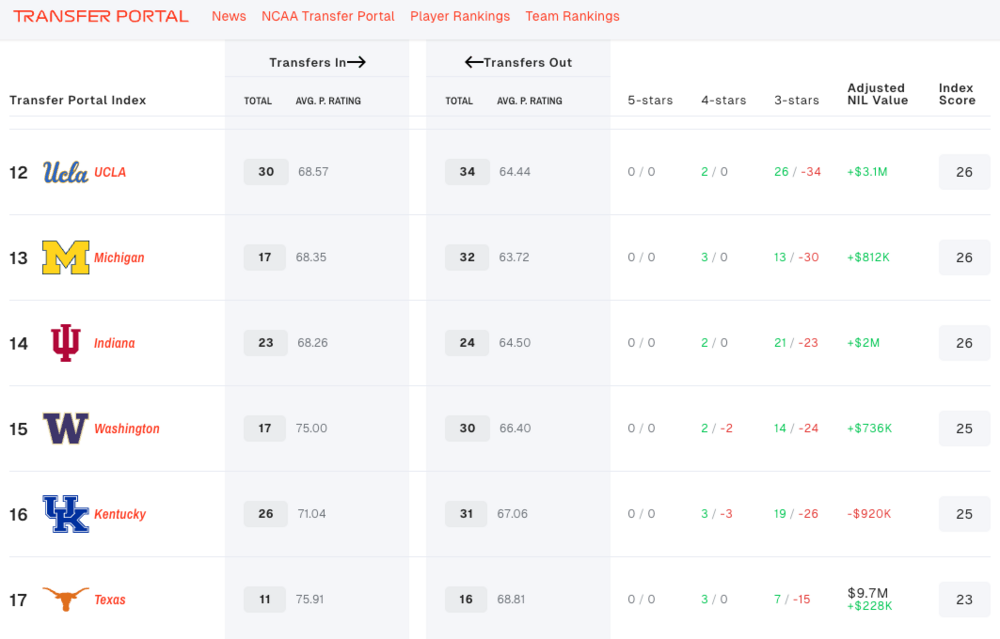The height and width of the screenshot is (639, 1000).
Task: Click the Index Score column header
Action: [x=957, y=94]
